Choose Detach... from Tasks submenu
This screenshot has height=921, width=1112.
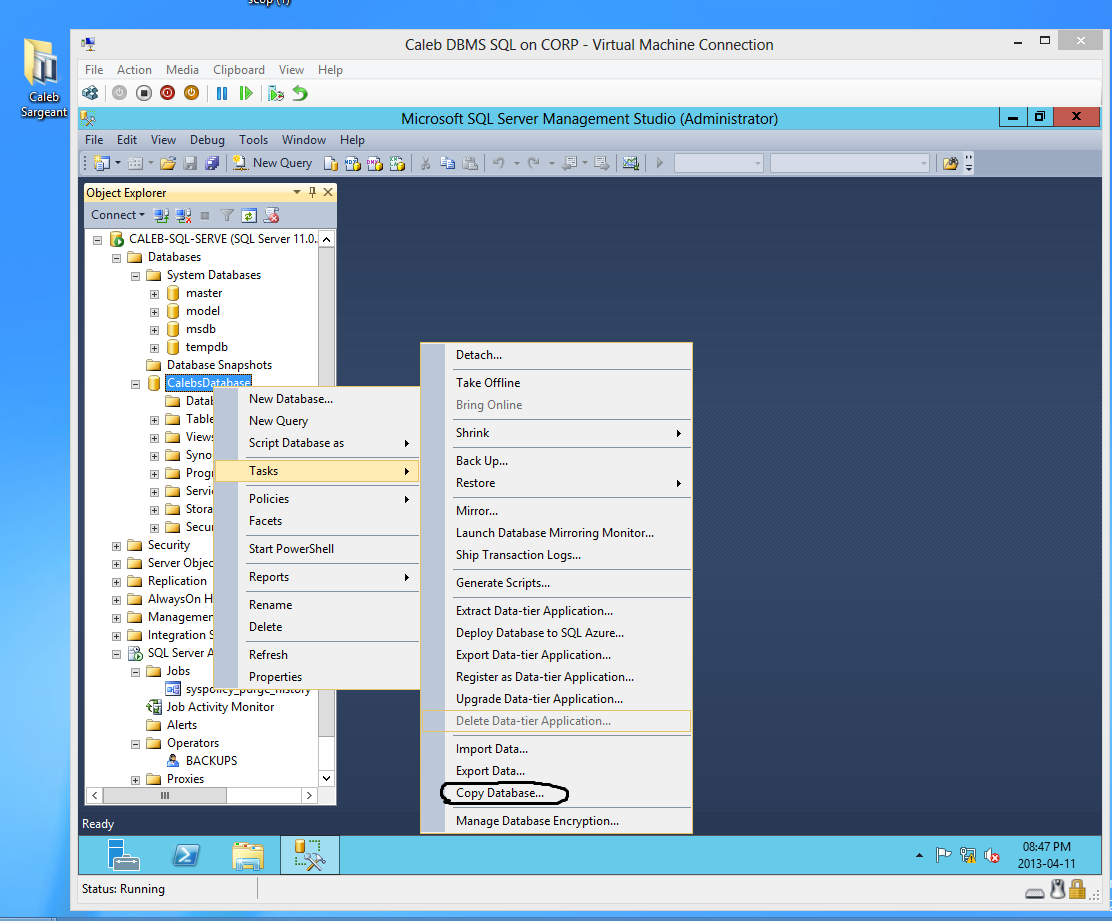pyautogui.click(x=557, y=355)
